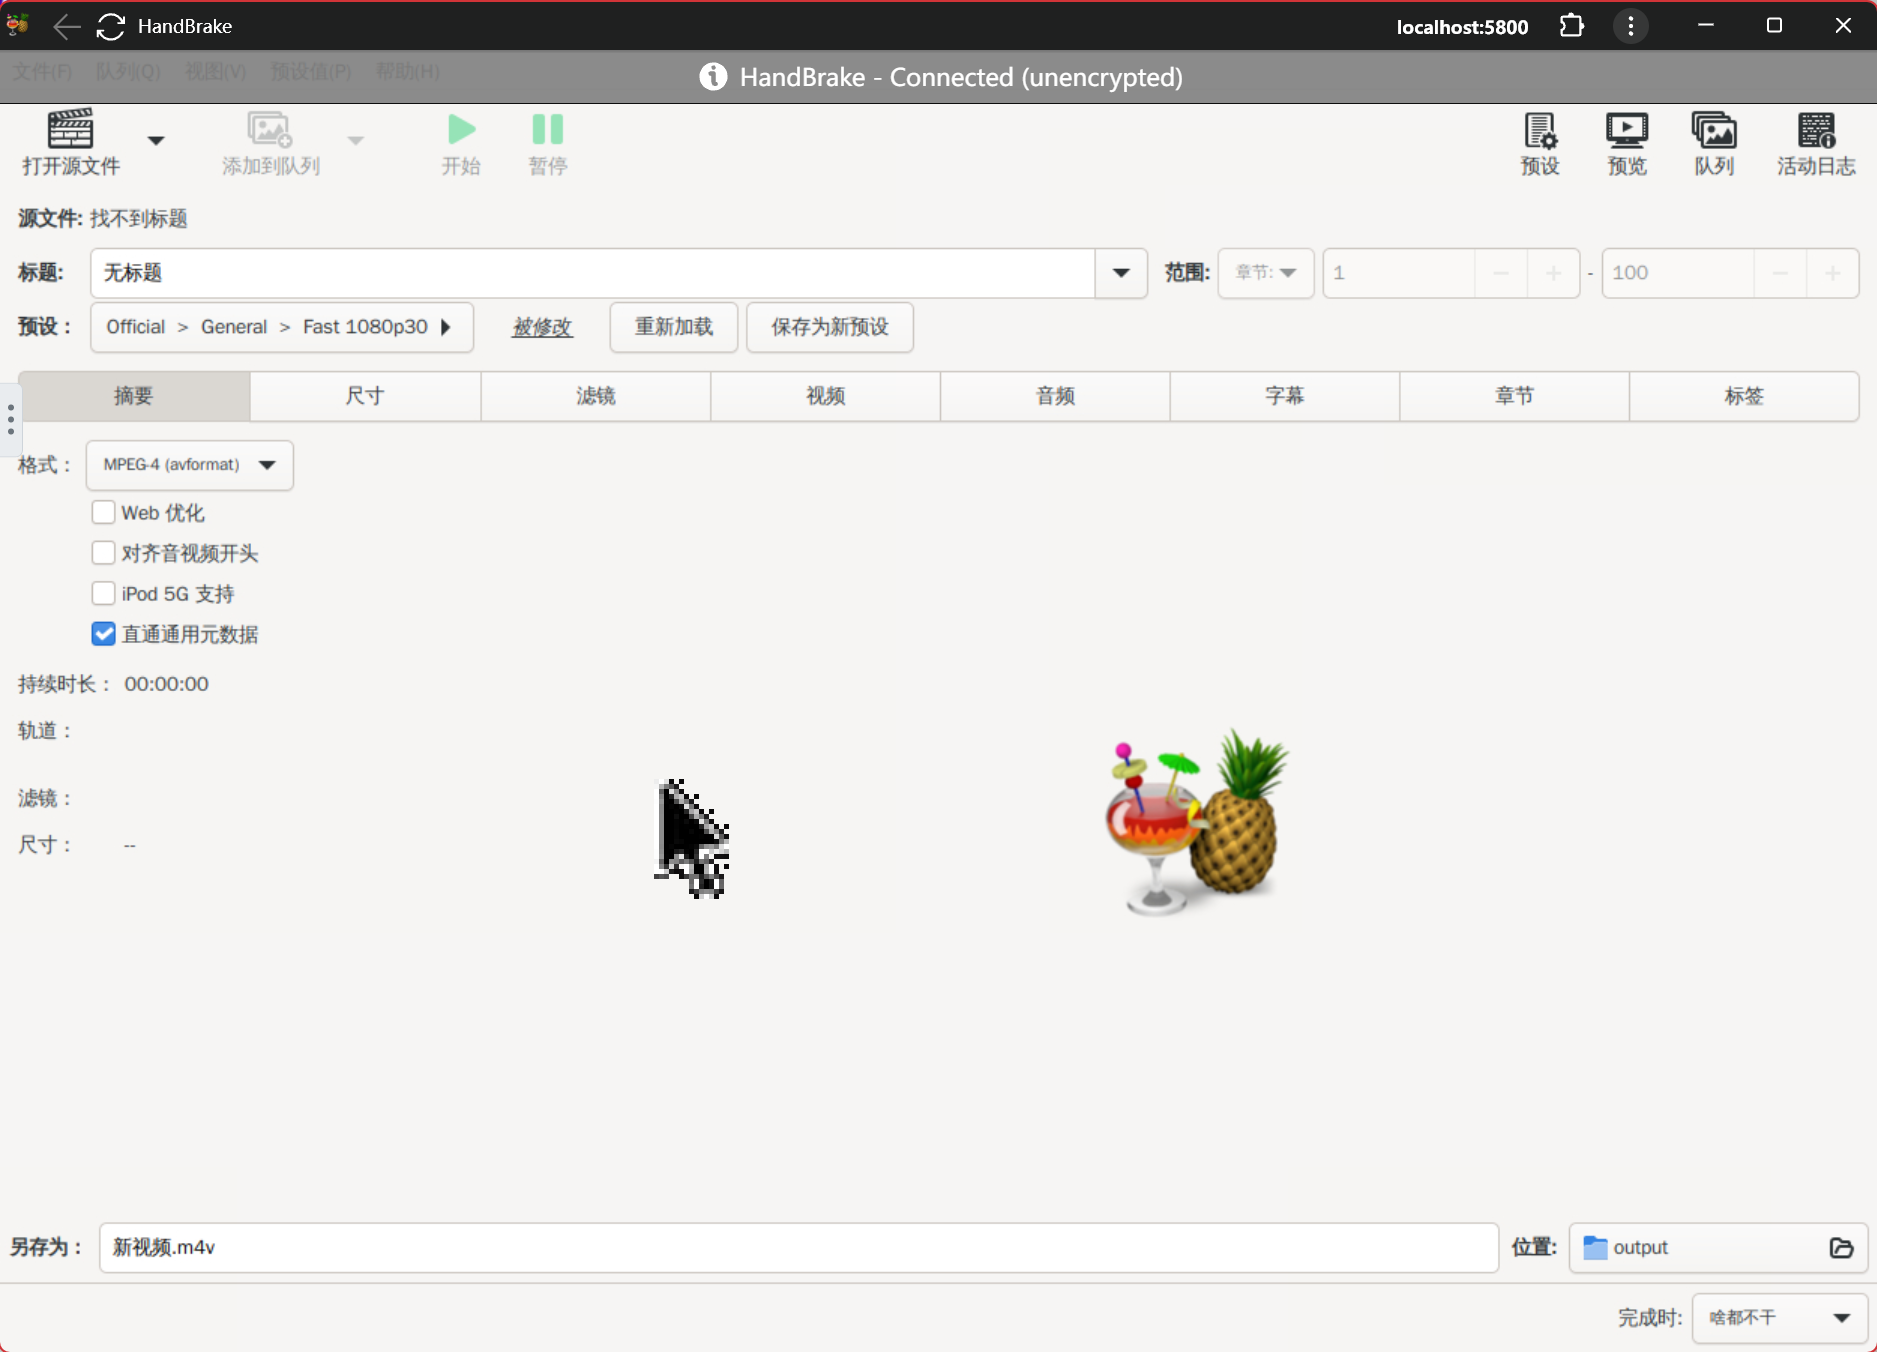Open the 帮助(H) menu
The height and width of the screenshot is (1352, 1877).
point(407,72)
